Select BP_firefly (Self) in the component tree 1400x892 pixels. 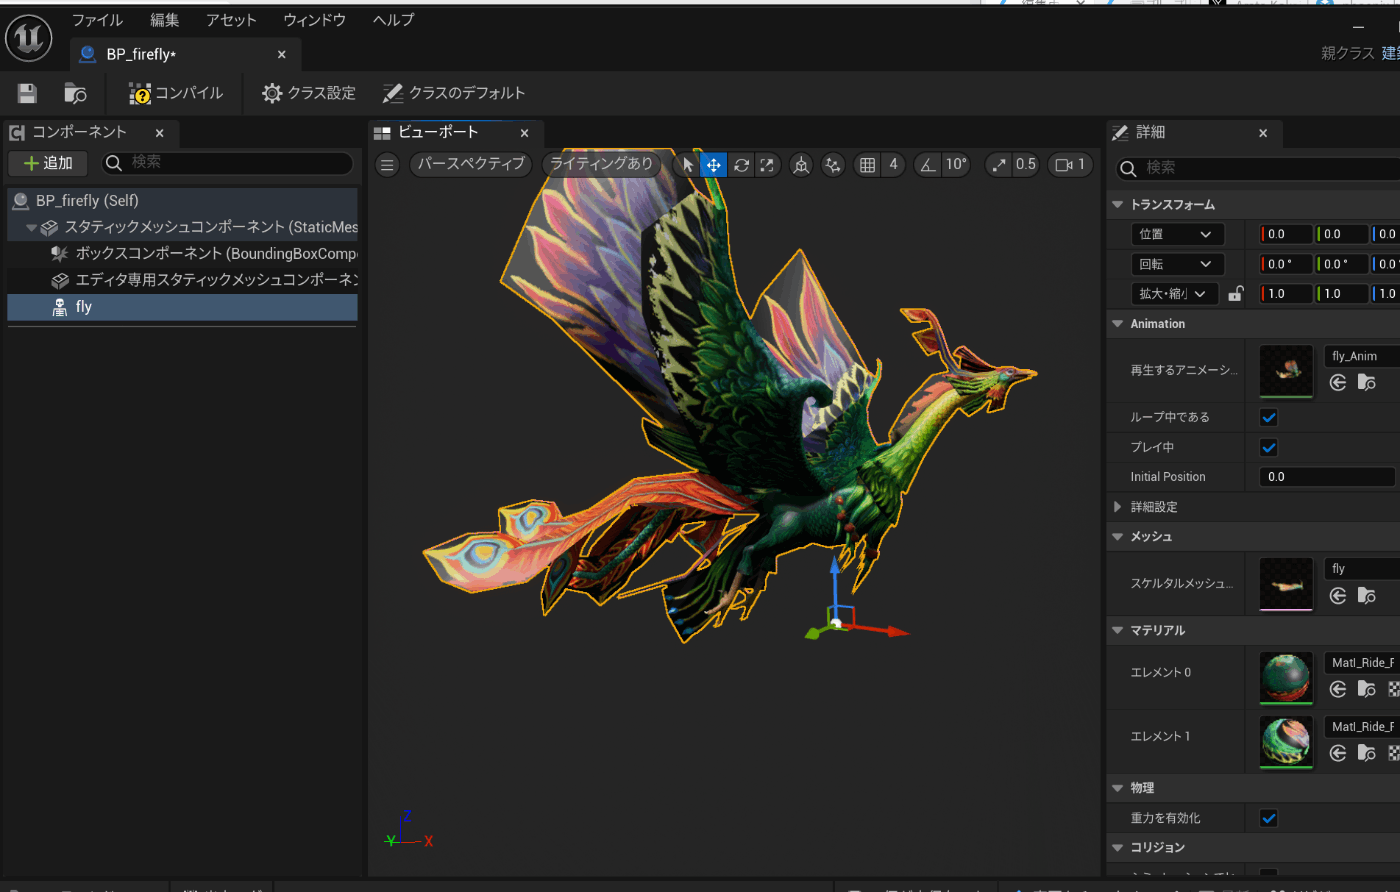coord(182,201)
